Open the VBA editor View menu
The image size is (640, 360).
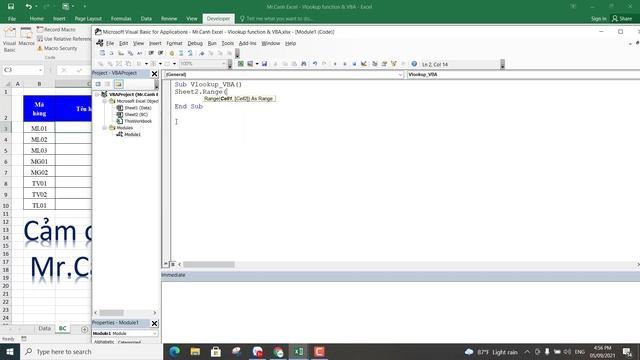pos(138,43)
